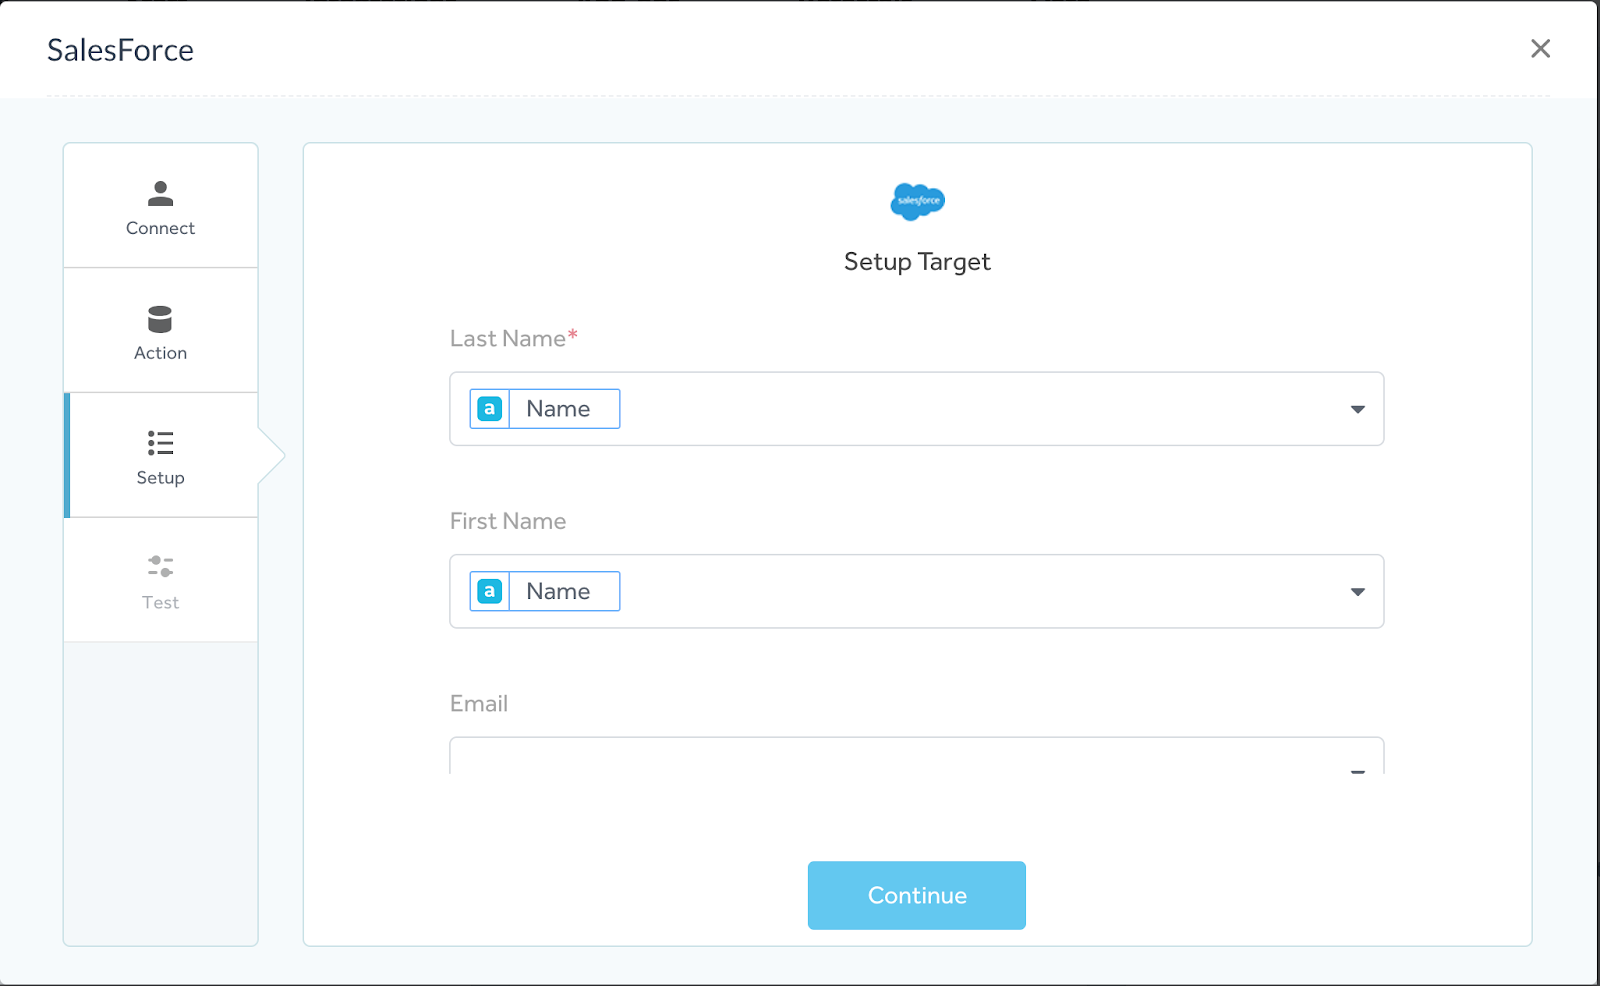
Task: Expand the First Name dropdown arrow
Action: coord(1357,592)
